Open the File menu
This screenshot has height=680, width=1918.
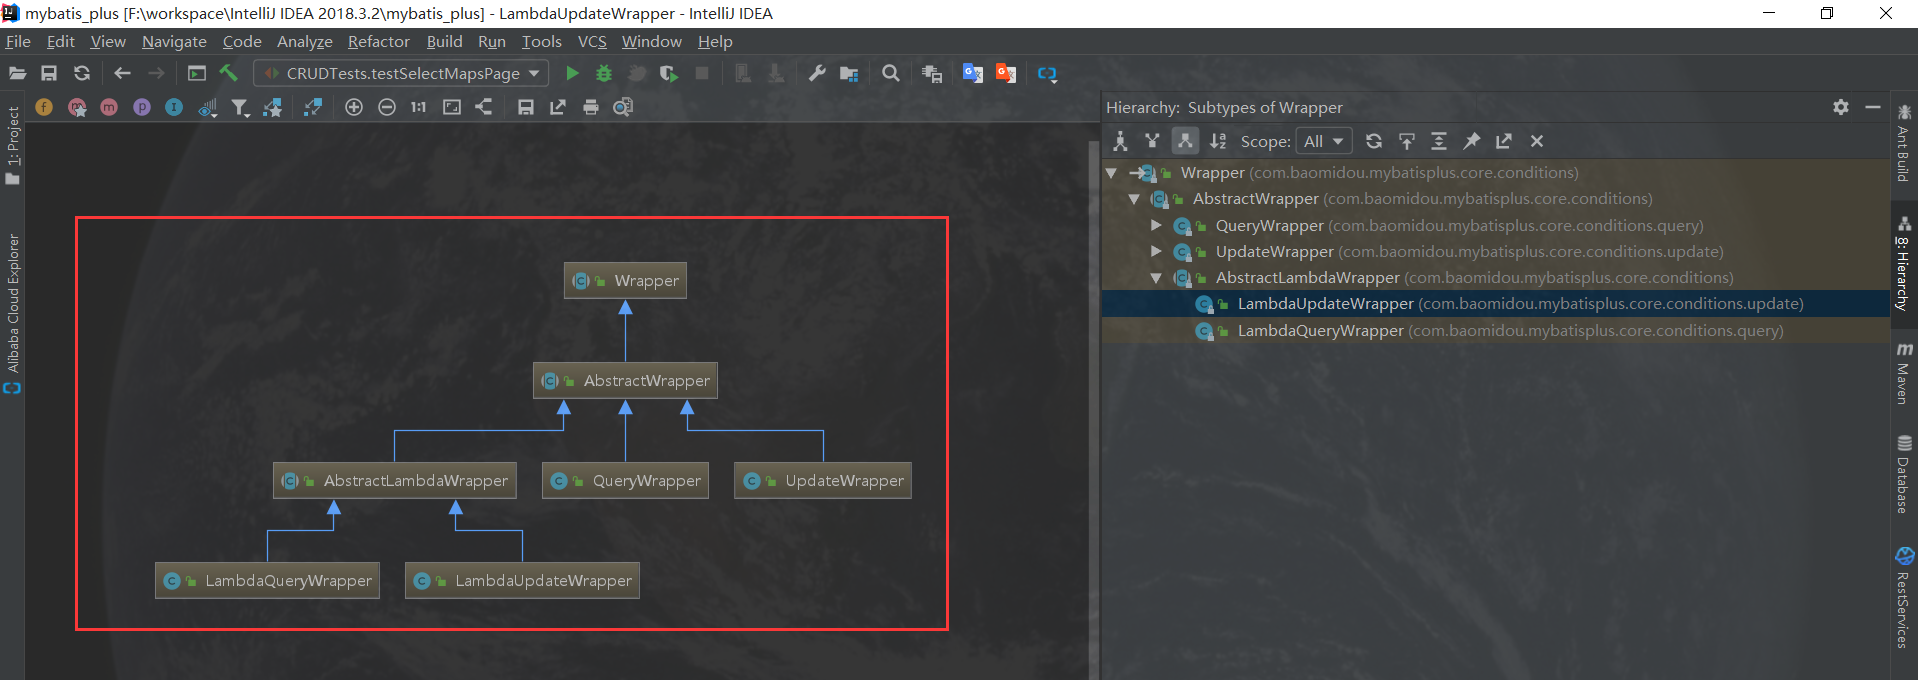pyautogui.click(x=18, y=41)
